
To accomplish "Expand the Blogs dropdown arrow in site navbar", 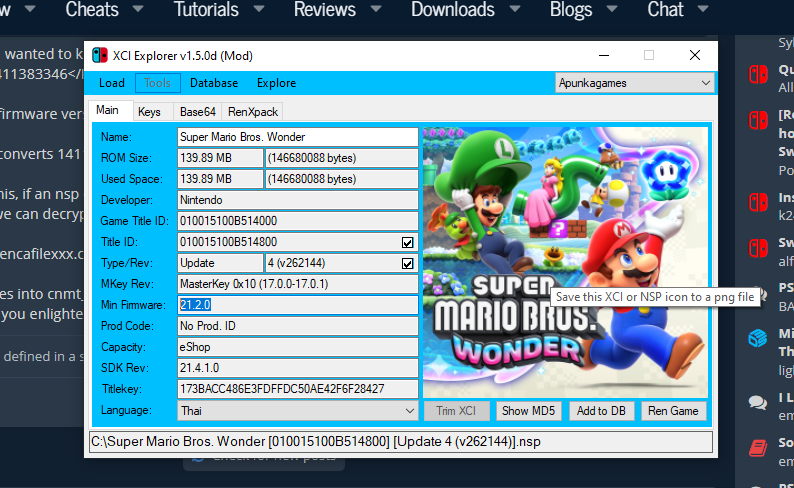I will click(612, 9).
